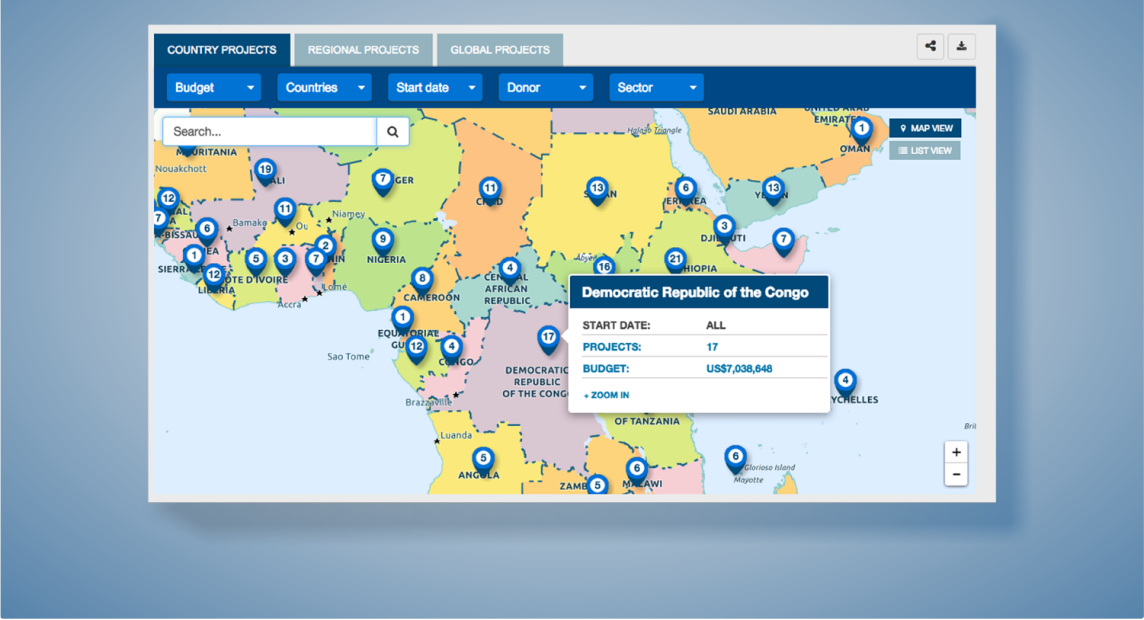
Task: Select the map pin 21 on Ethiopia
Action: click(x=676, y=260)
